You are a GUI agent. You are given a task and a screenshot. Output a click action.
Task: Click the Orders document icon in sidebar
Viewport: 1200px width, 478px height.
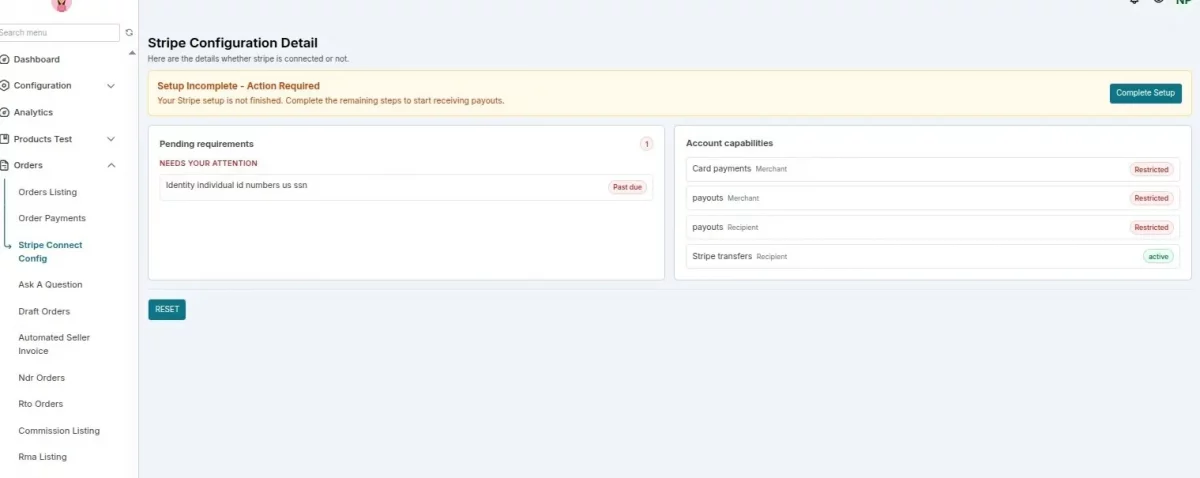tap(5, 165)
